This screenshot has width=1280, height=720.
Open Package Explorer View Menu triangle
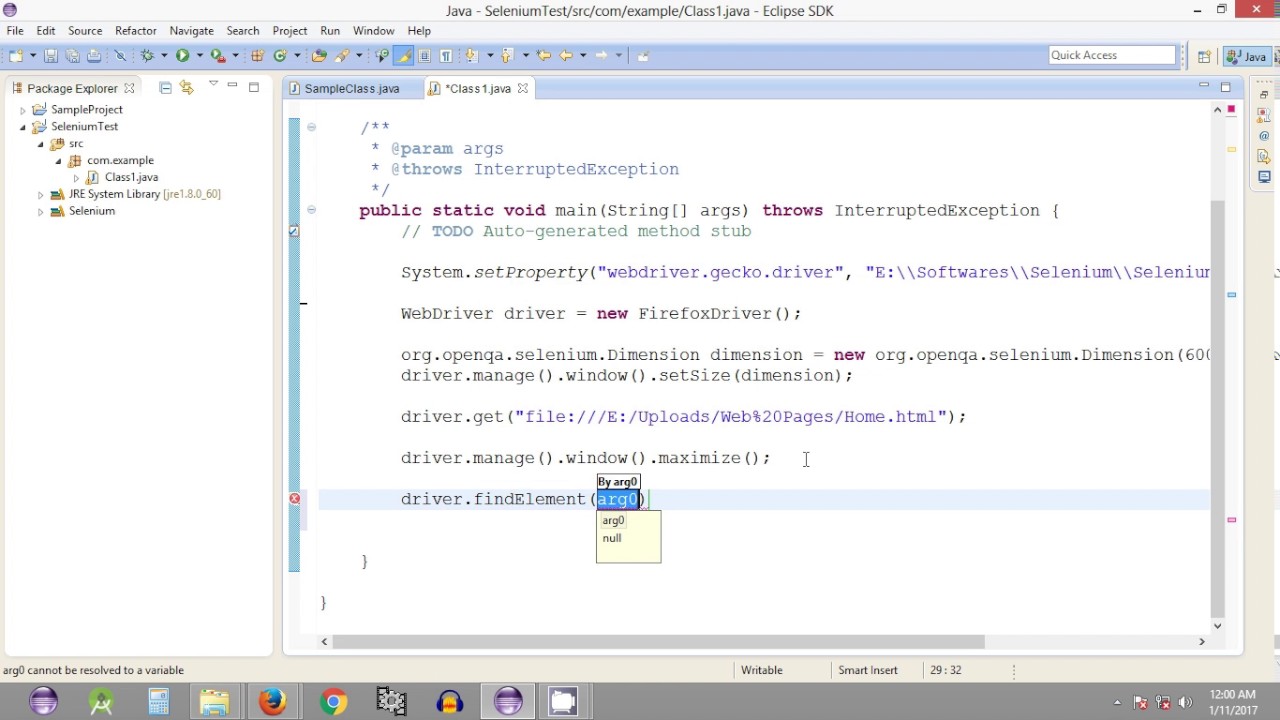213,85
